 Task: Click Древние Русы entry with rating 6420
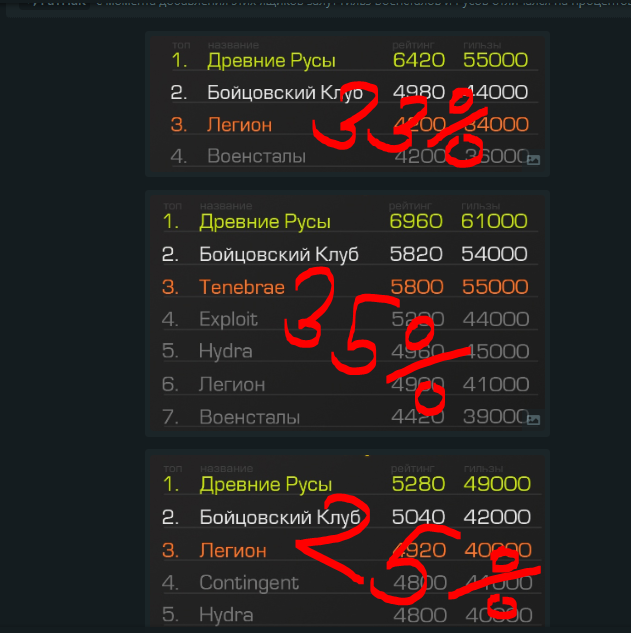pos(271,61)
